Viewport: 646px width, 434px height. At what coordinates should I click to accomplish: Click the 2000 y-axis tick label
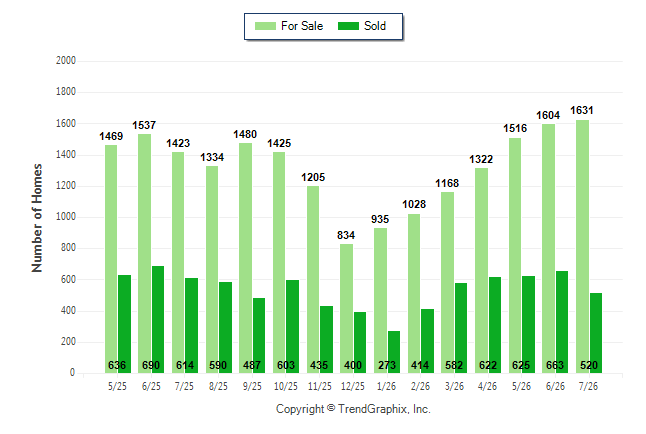pos(66,61)
